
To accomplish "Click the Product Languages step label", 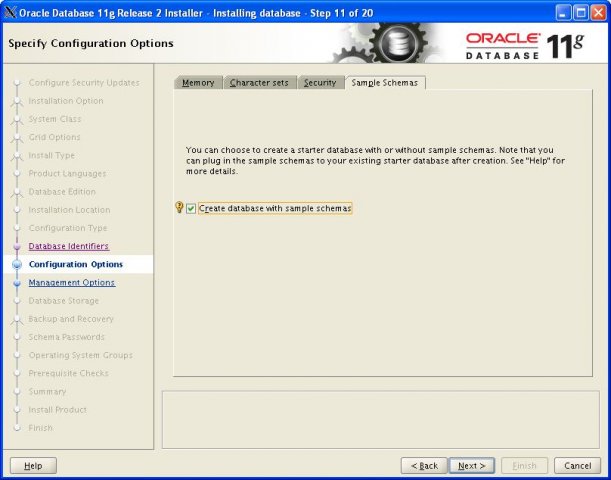I will (x=67, y=173).
